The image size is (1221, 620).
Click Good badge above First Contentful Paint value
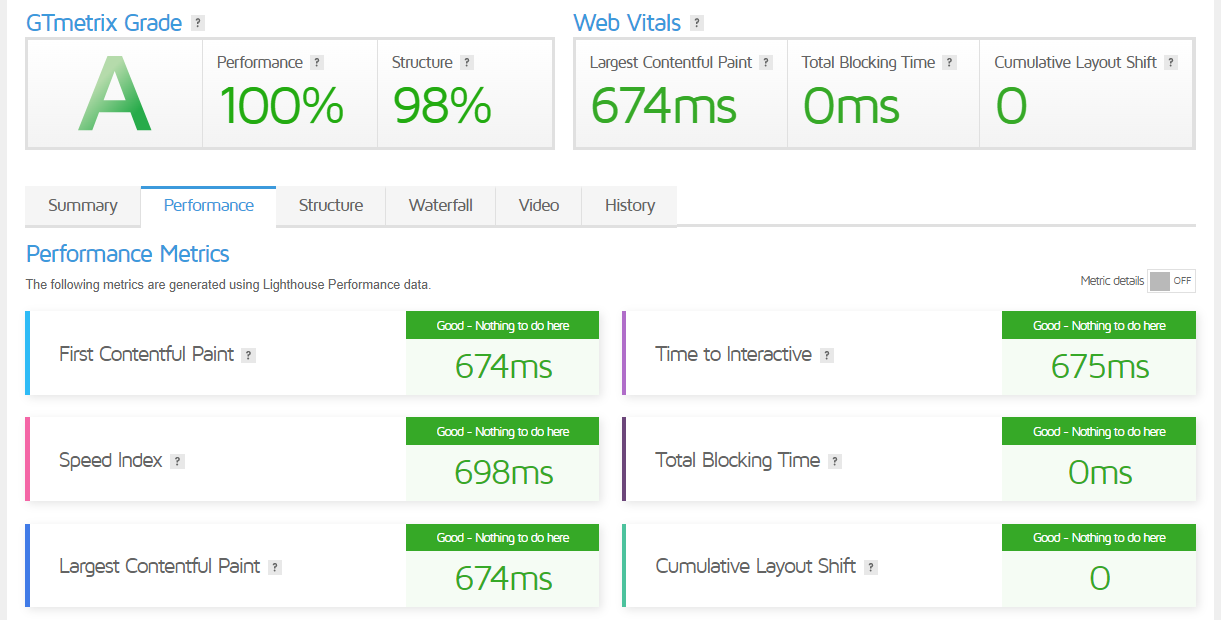[x=503, y=325]
